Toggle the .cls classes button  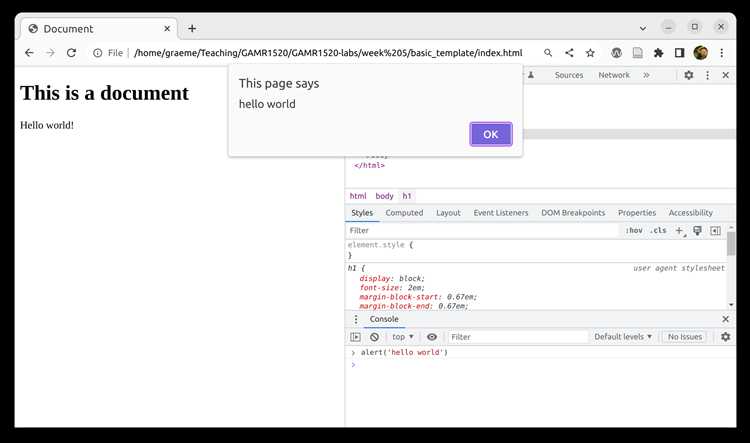pyautogui.click(x=658, y=231)
